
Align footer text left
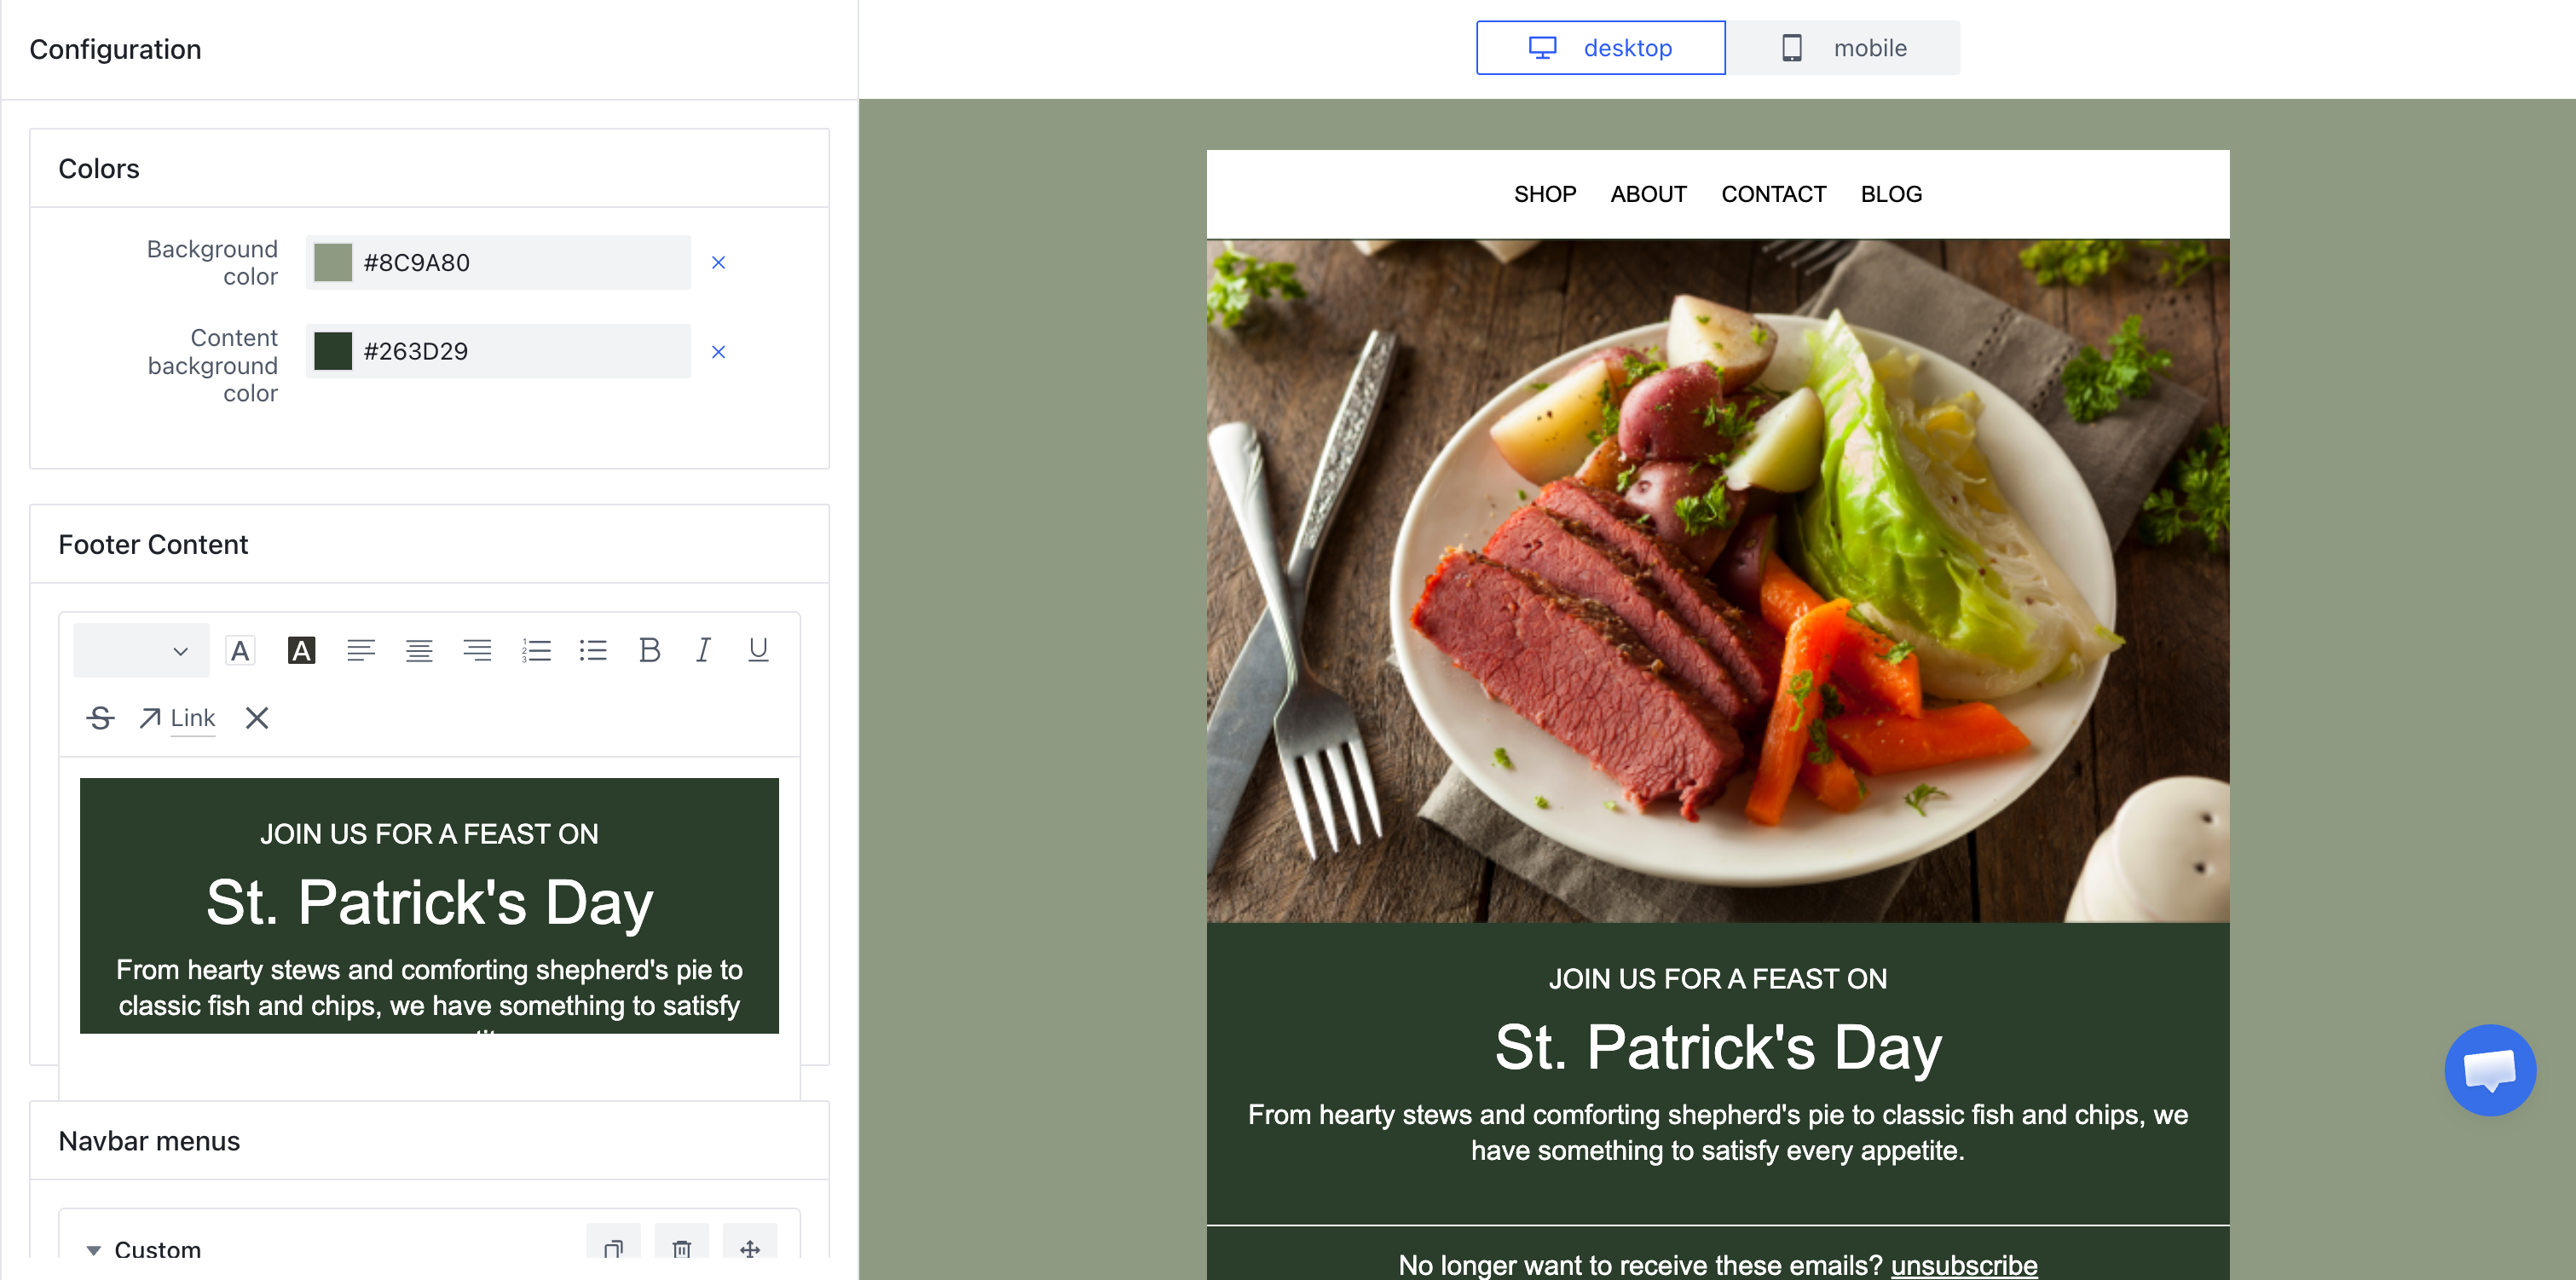(361, 651)
